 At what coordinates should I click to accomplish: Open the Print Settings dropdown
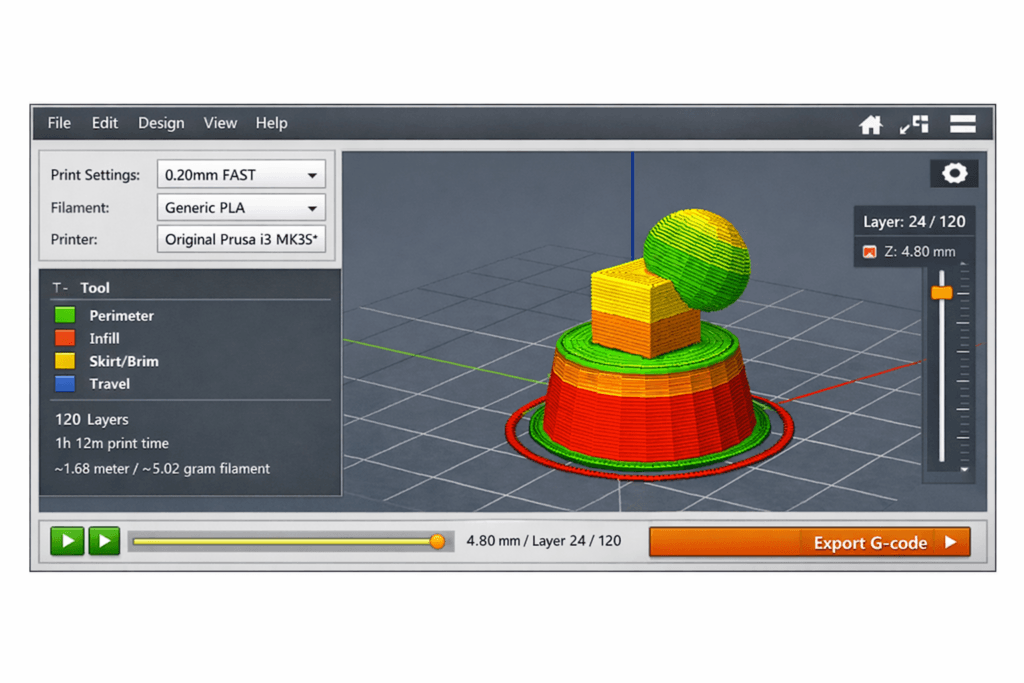pos(241,174)
